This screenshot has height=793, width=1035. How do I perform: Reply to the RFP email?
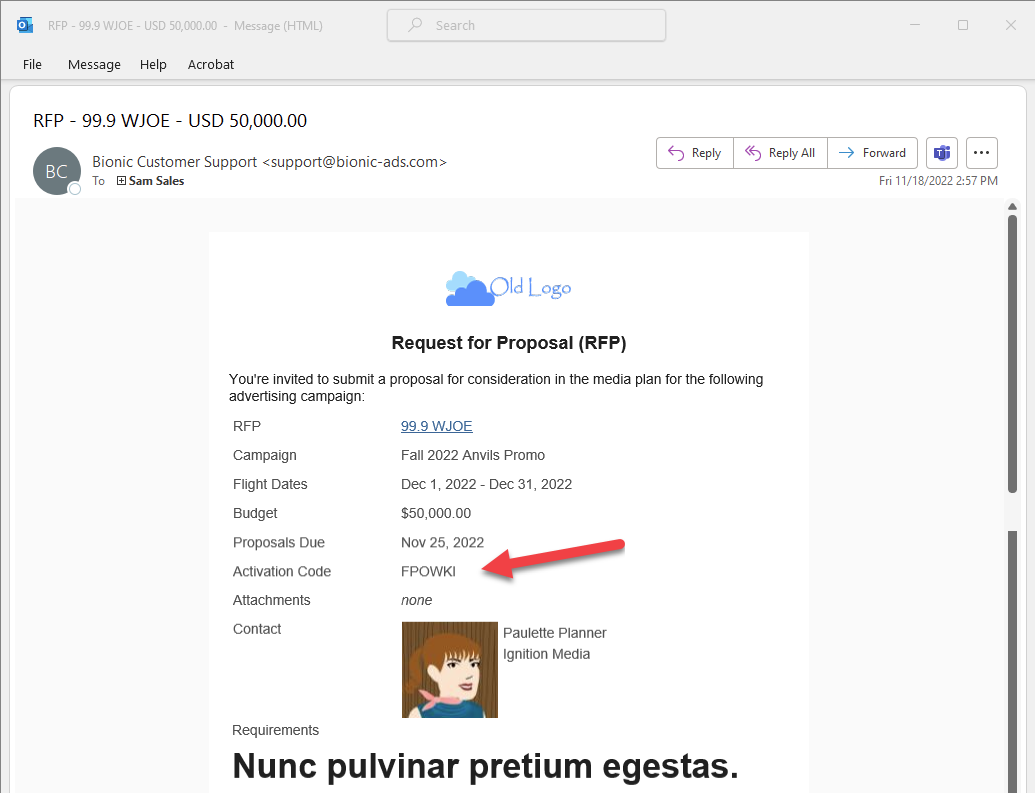pos(695,153)
